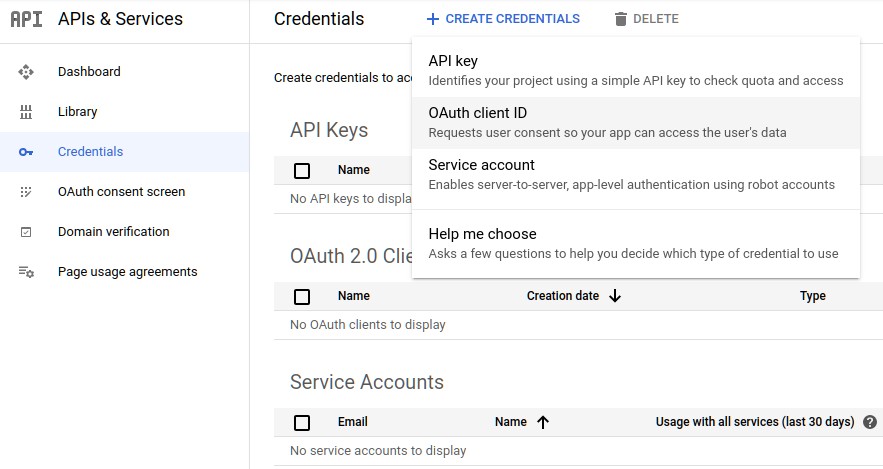Screen dimensions: 883x469
Task: Click the OAuth consent screen icon
Action: (26, 192)
